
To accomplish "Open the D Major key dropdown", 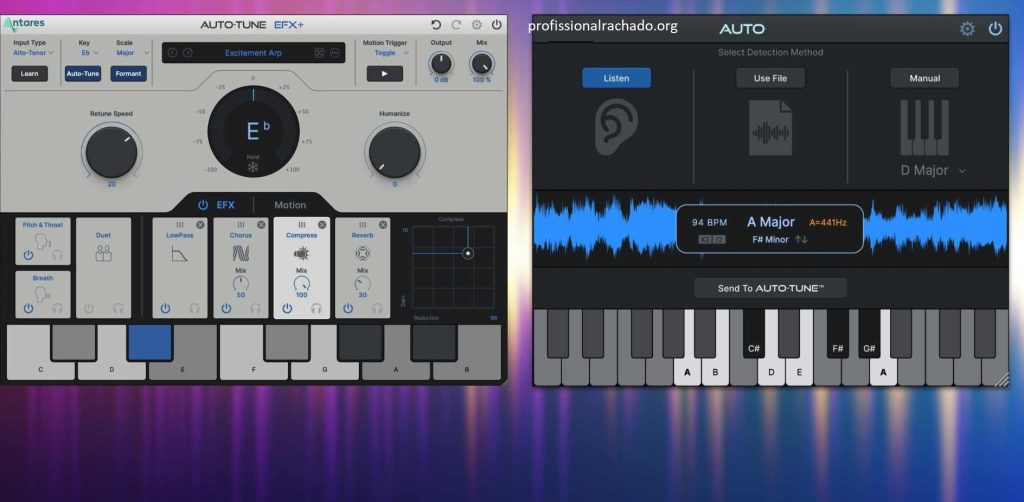I will (933, 170).
